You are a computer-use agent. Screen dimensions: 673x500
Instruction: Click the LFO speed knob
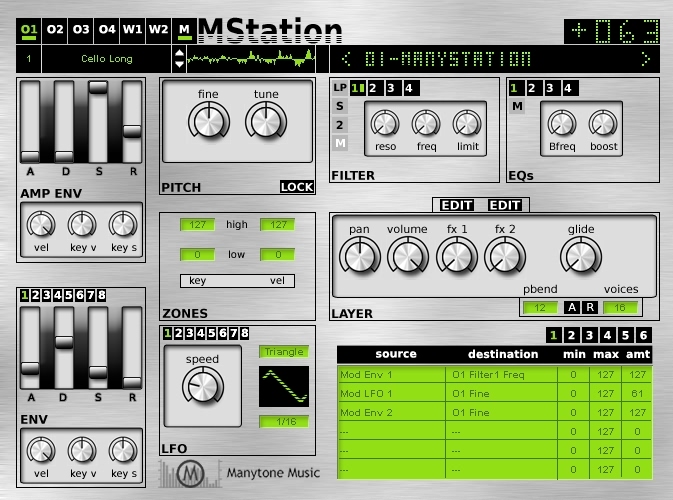[x=203, y=385]
